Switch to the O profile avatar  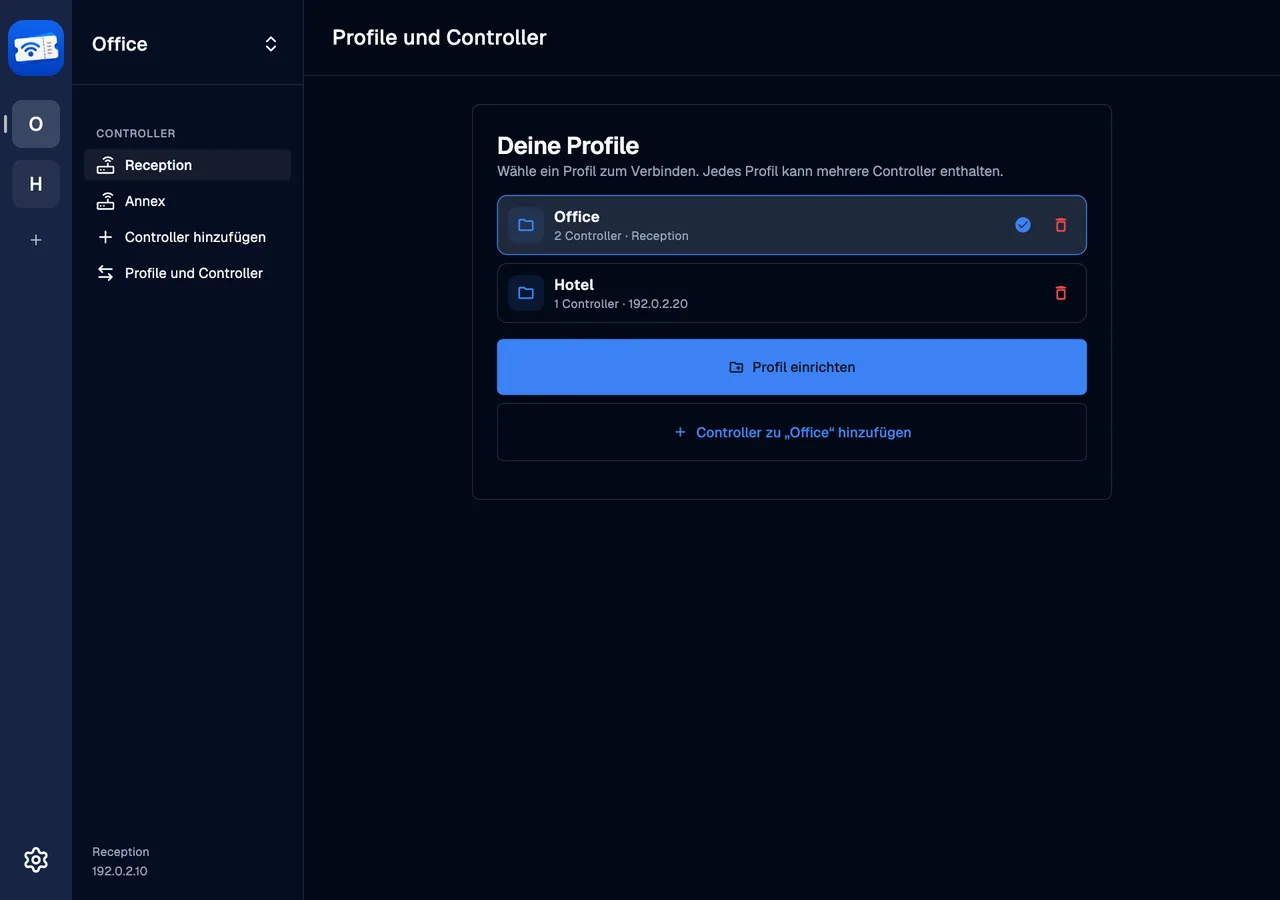pos(36,124)
